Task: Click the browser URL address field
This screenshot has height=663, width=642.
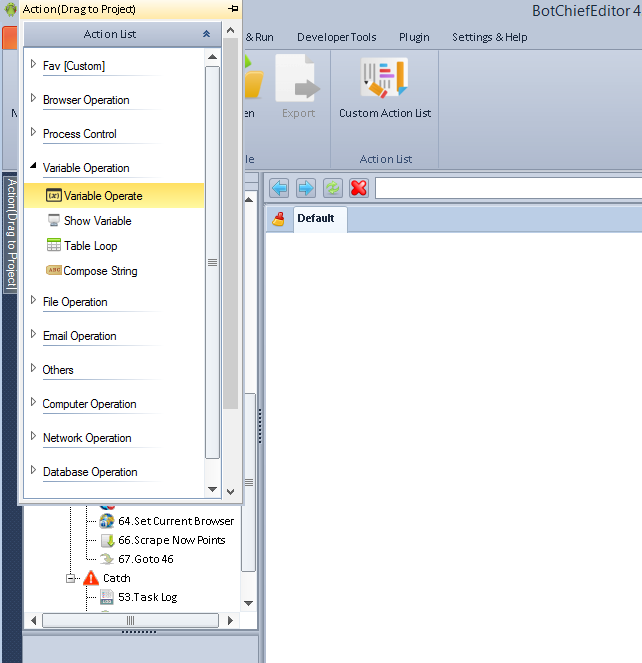Action: coord(508,188)
